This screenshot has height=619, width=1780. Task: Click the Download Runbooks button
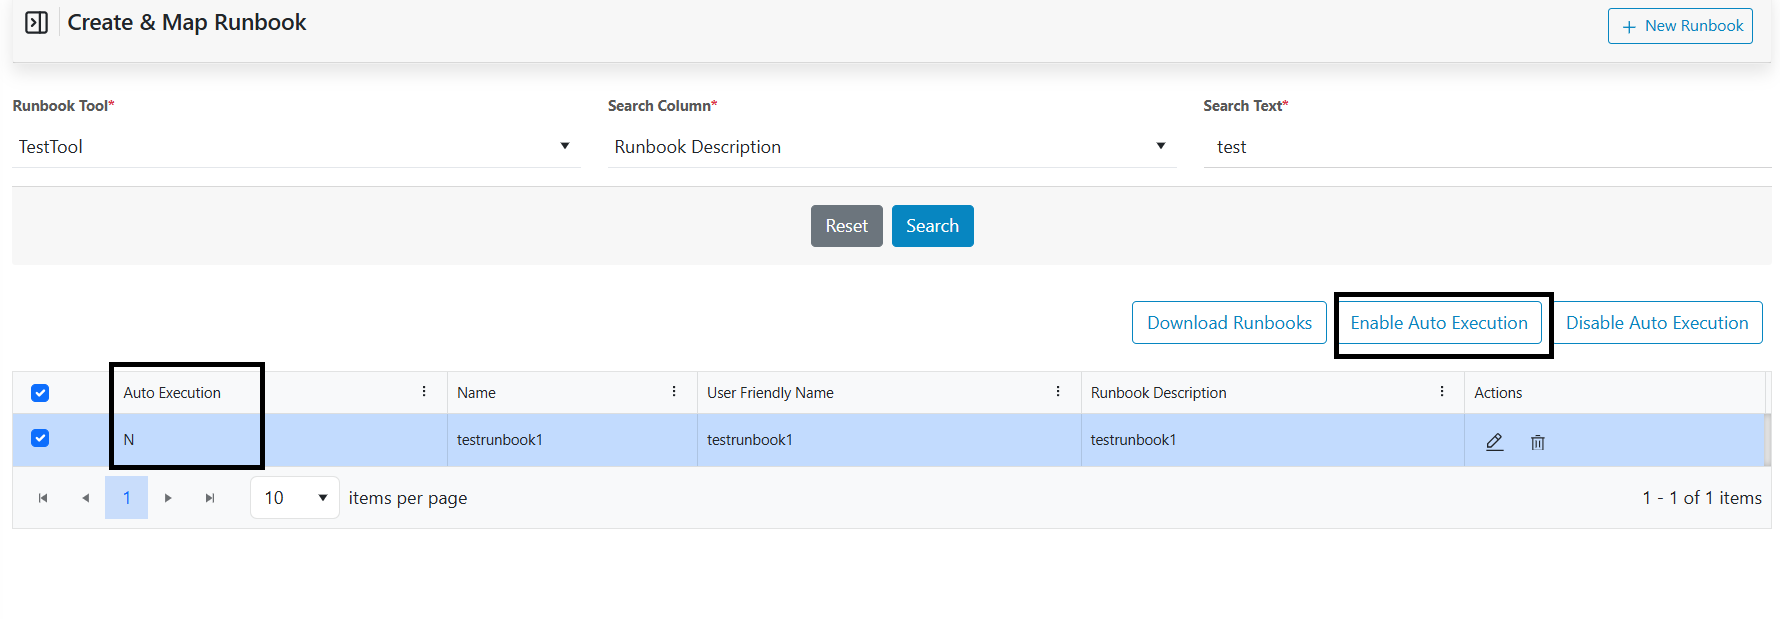click(x=1229, y=323)
